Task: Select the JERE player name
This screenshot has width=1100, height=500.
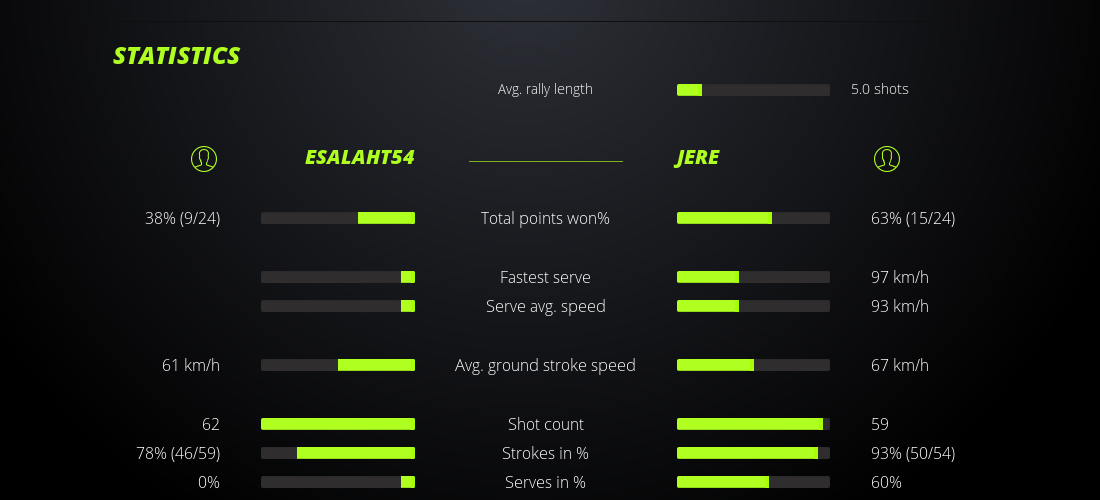Action: click(x=697, y=158)
